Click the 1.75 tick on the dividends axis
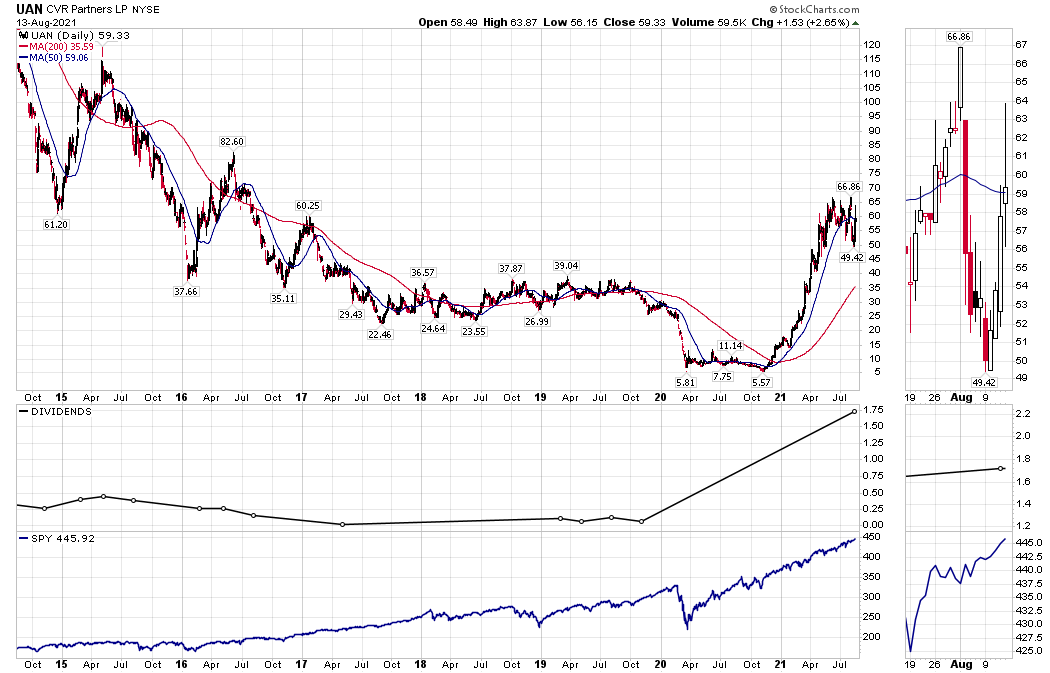 click(874, 409)
